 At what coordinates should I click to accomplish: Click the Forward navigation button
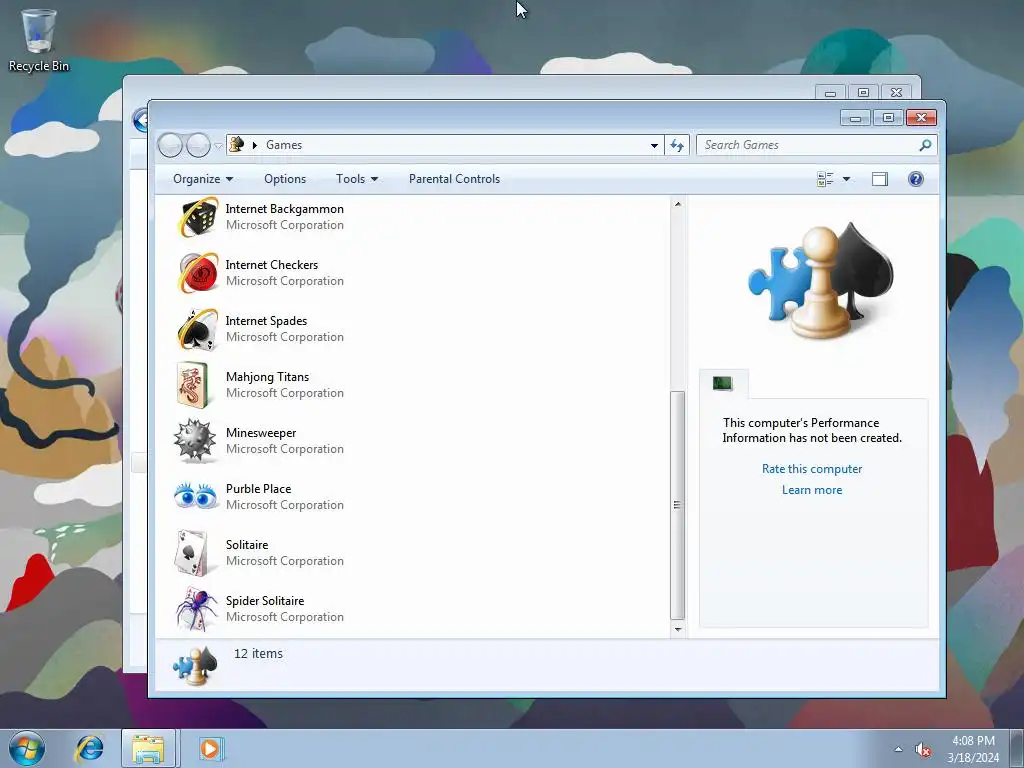pyautogui.click(x=198, y=145)
